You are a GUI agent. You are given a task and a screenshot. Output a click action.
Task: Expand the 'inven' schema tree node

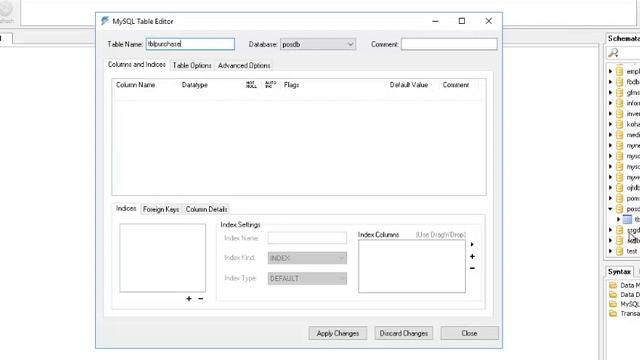pyautogui.click(x=611, y=114)
